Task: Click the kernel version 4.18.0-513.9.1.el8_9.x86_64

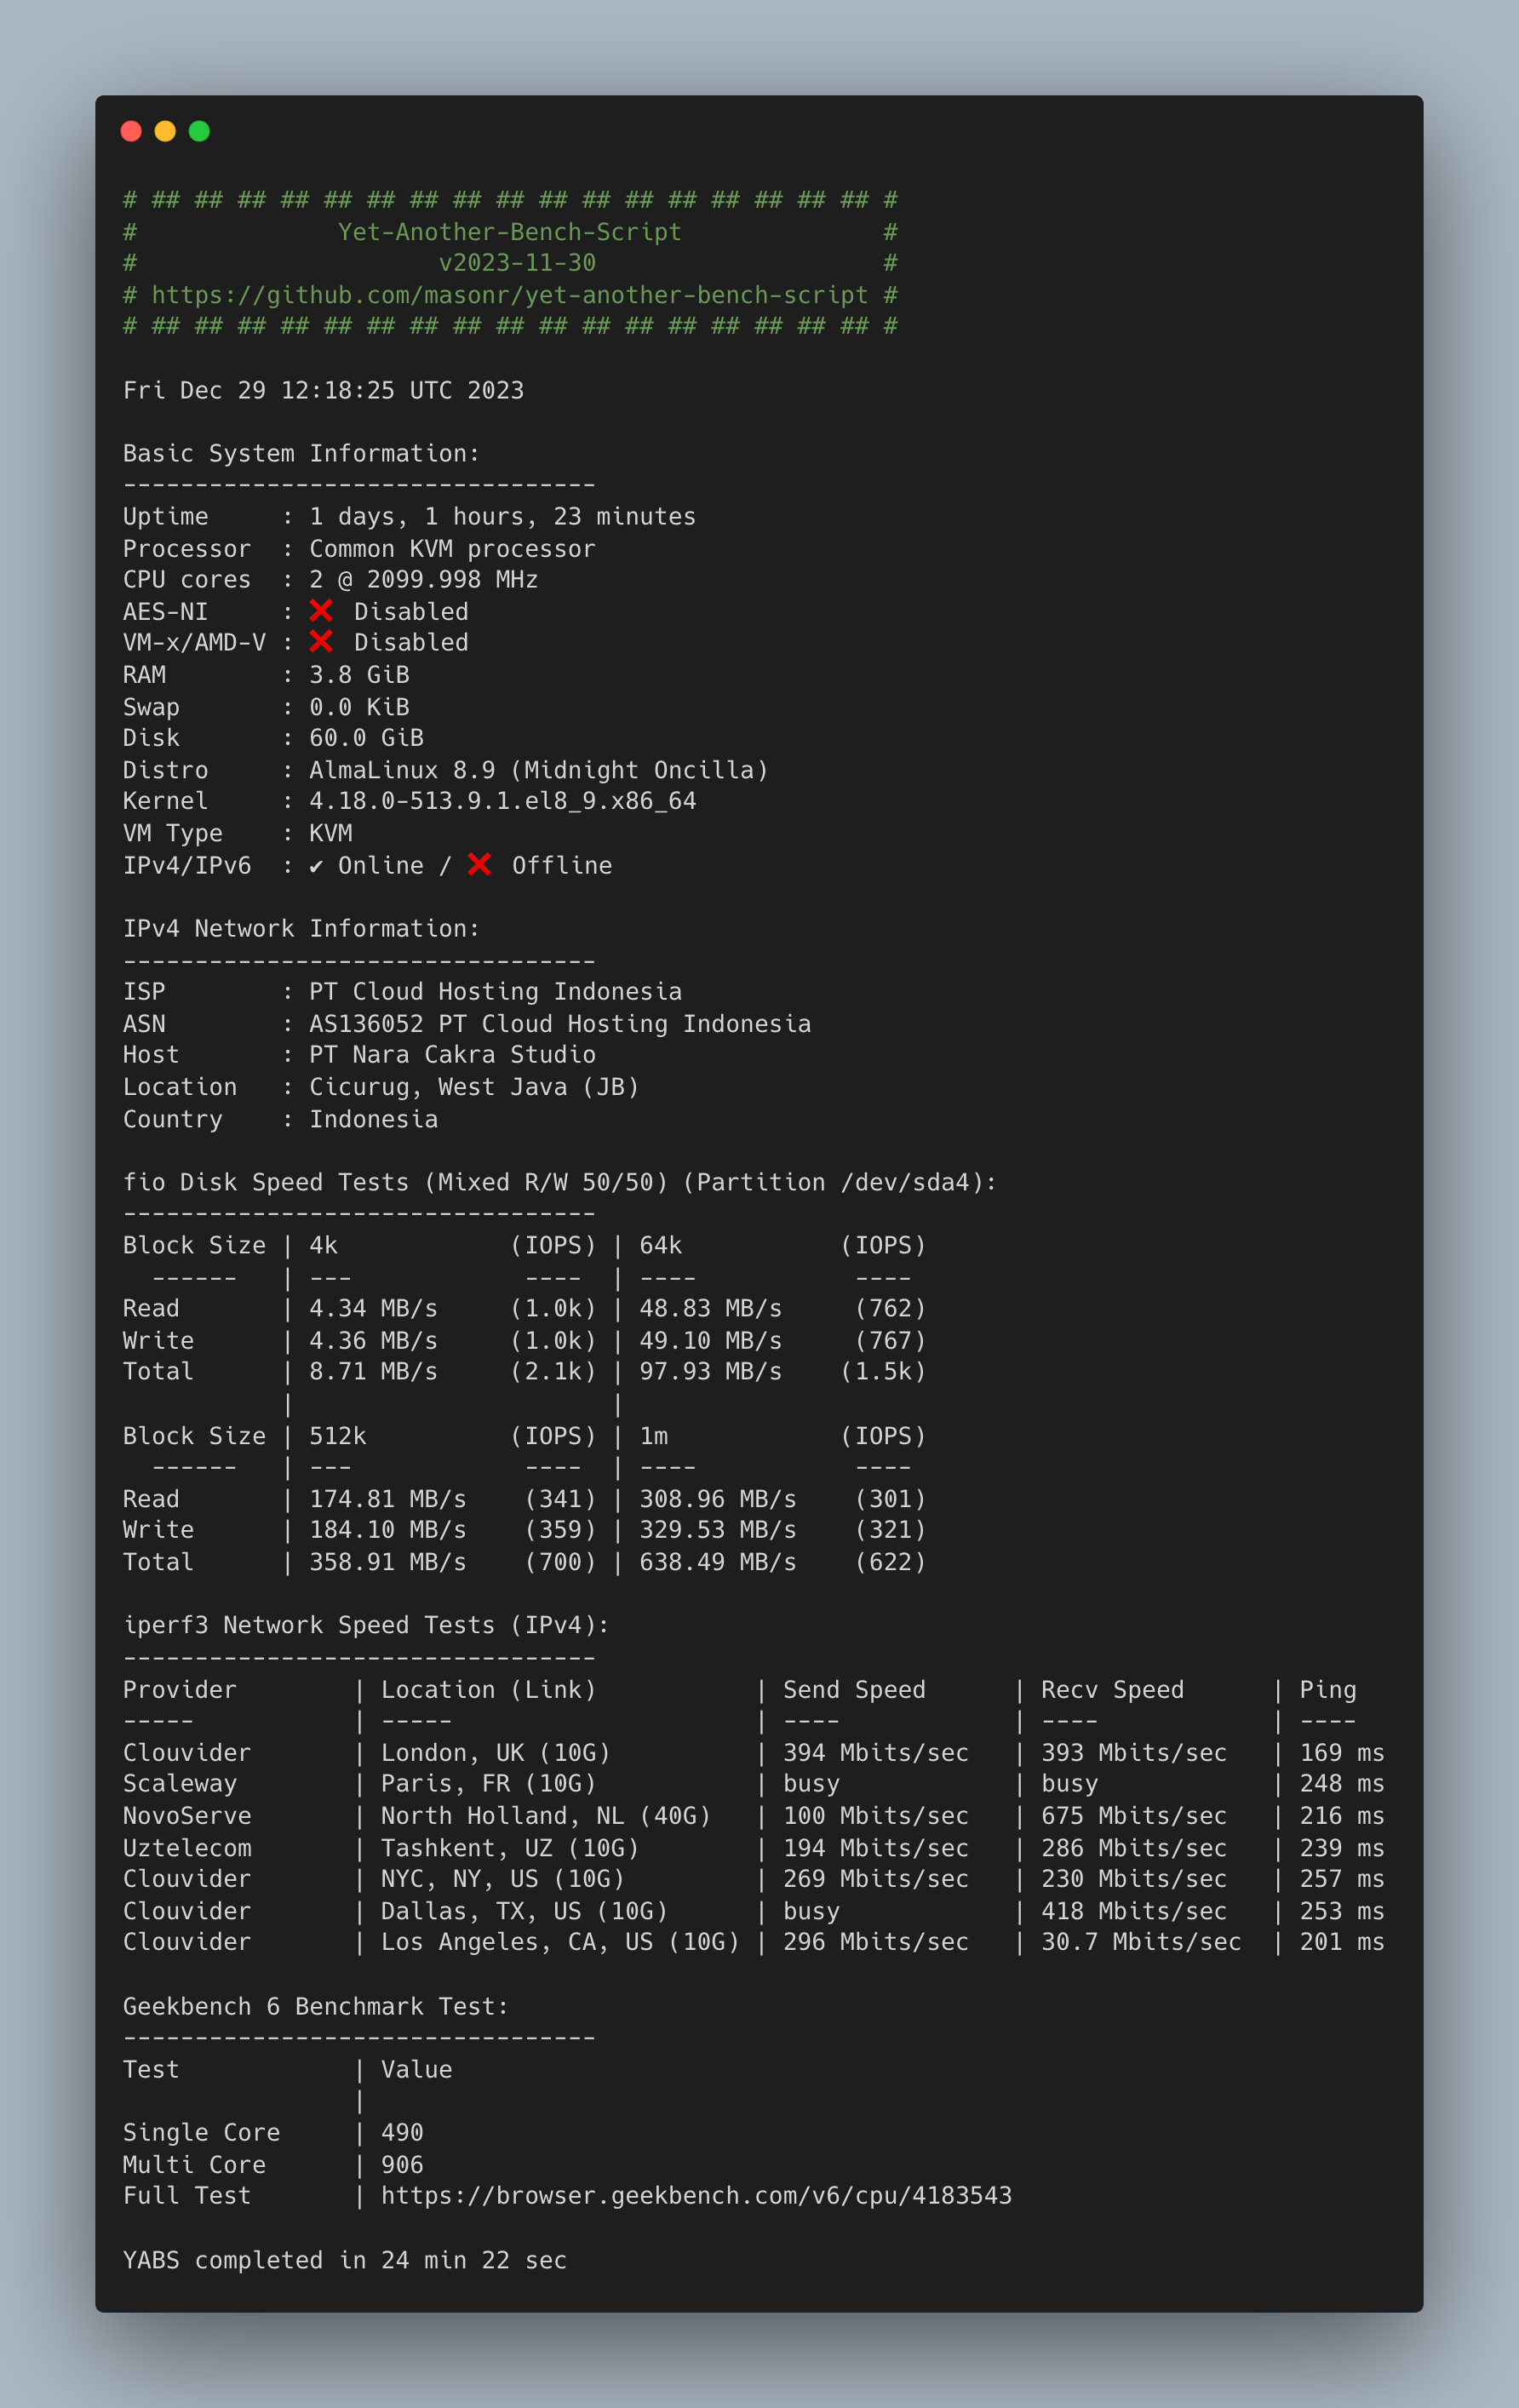Action: click(x=502, y=801)
